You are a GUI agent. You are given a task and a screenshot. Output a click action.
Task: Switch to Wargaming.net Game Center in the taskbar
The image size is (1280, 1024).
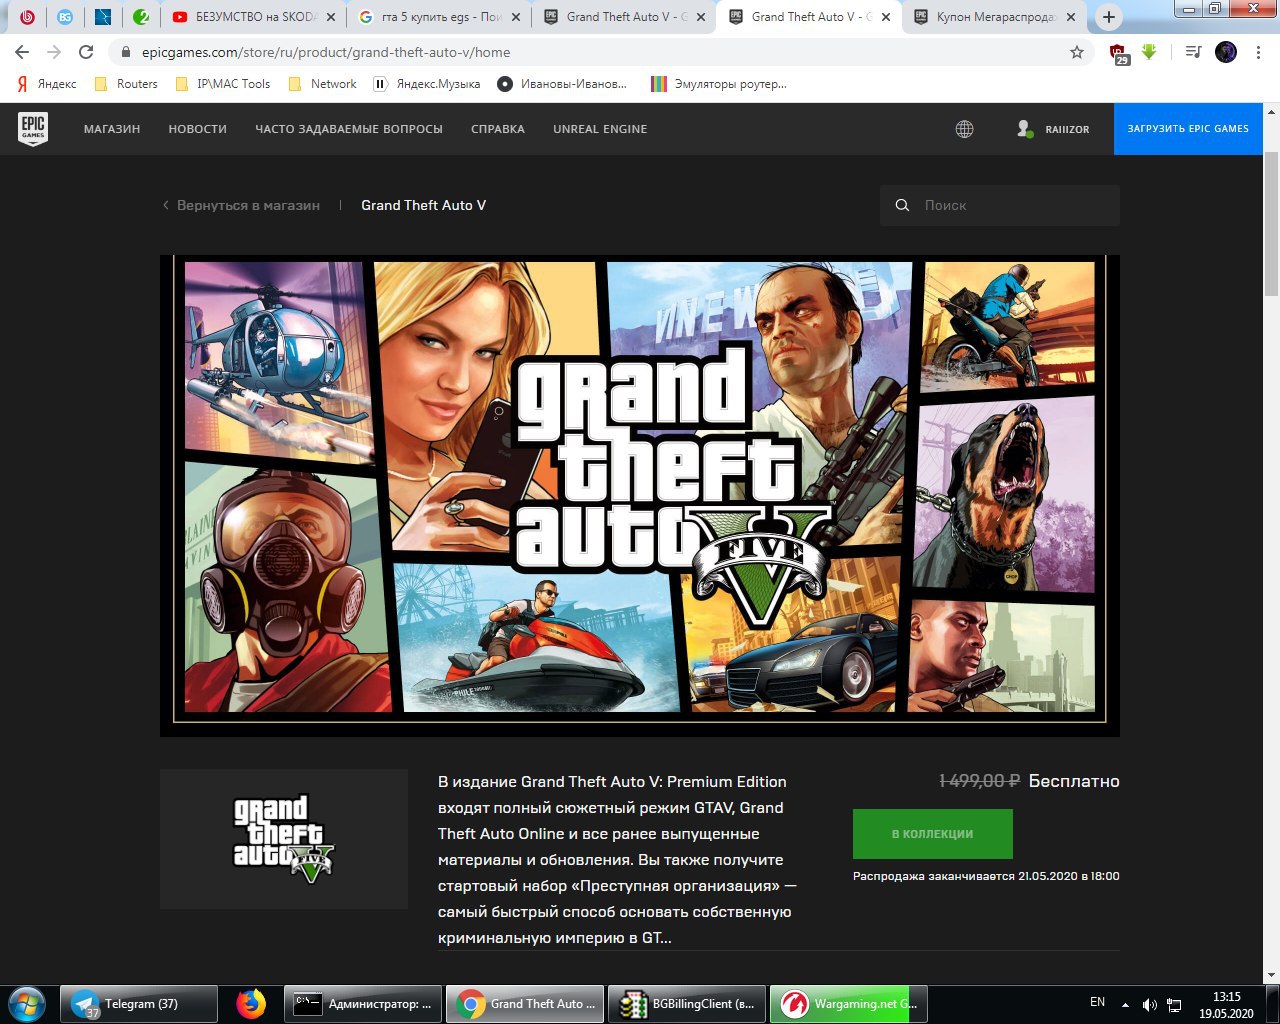click(x=850, y=1004)
